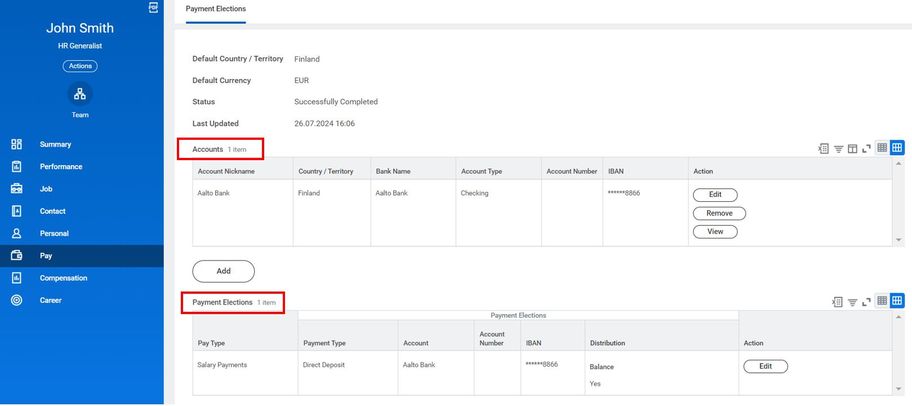Export Payment Elections table to Excel
The height and width of the screenshot is (406, 912).
click(838, 301)
